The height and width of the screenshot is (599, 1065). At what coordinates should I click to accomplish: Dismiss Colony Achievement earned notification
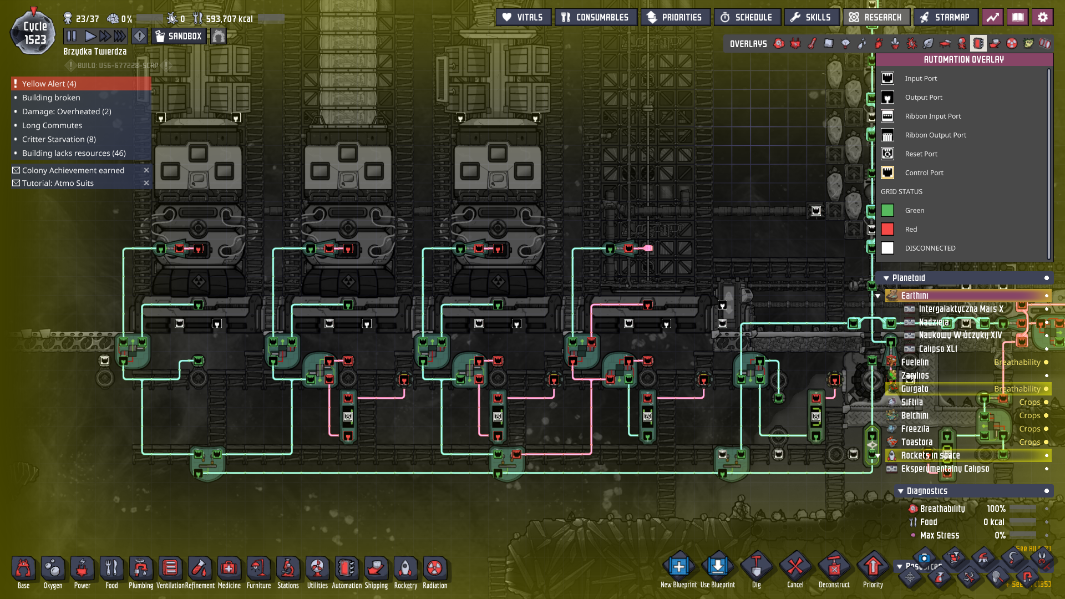[146, 170]
